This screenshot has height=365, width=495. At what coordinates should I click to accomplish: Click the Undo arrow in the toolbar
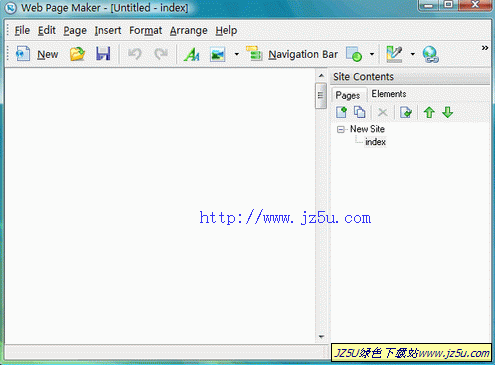(x=135, y=54)
